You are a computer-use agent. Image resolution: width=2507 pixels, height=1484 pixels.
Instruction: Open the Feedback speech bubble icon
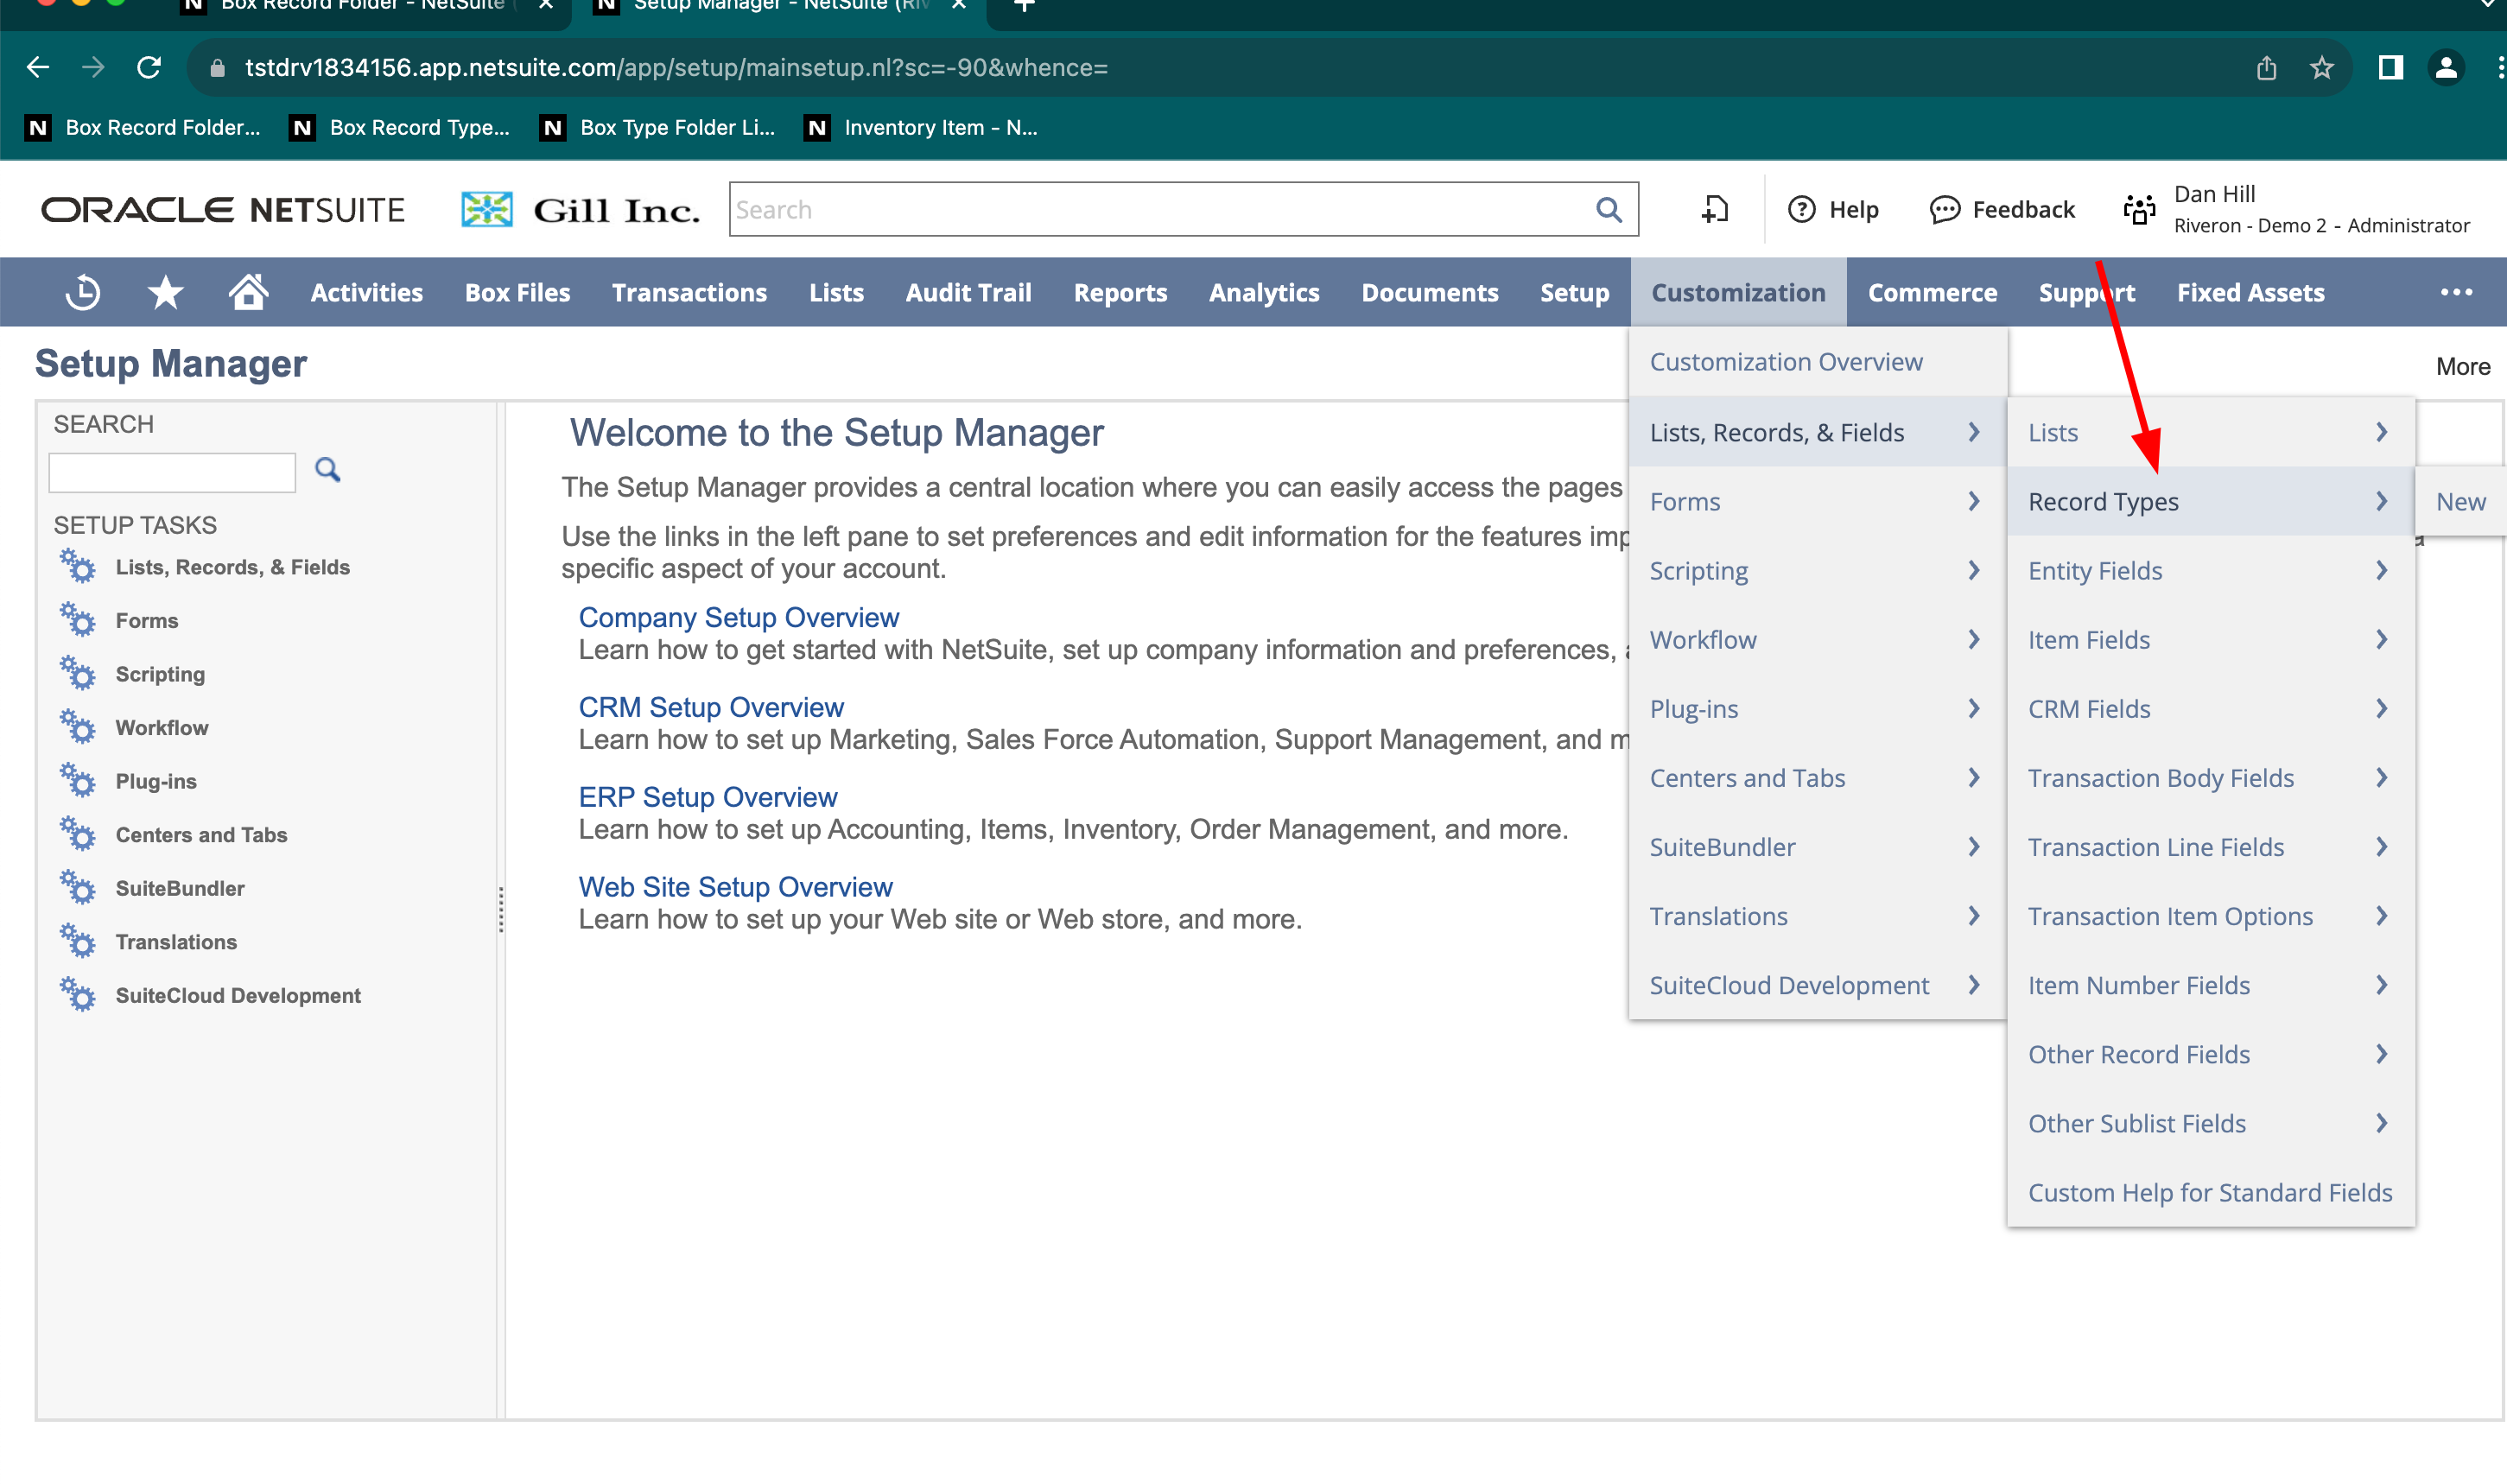(1944, 210)
